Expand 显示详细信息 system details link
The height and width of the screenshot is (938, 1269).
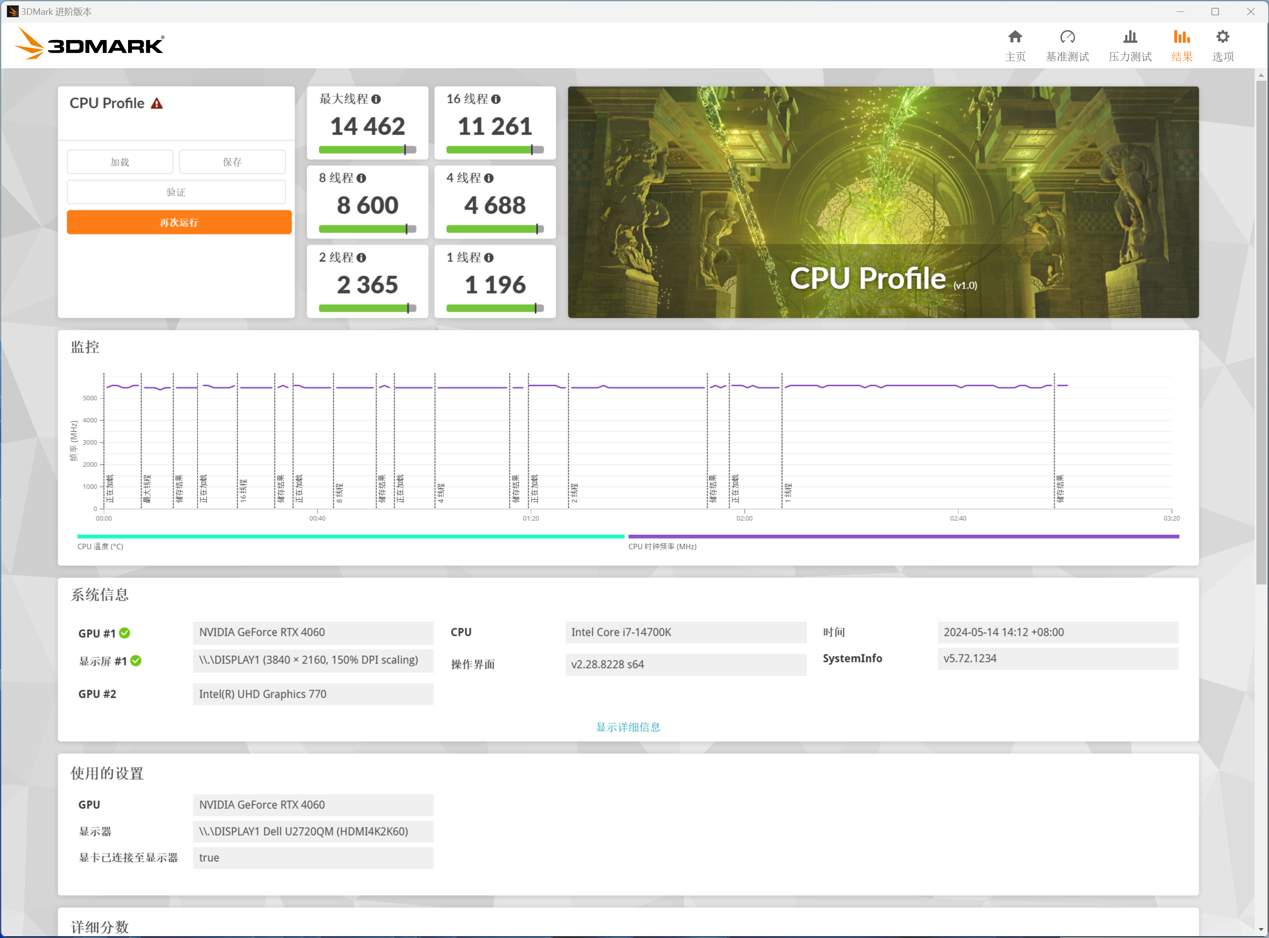click(628, 727)
